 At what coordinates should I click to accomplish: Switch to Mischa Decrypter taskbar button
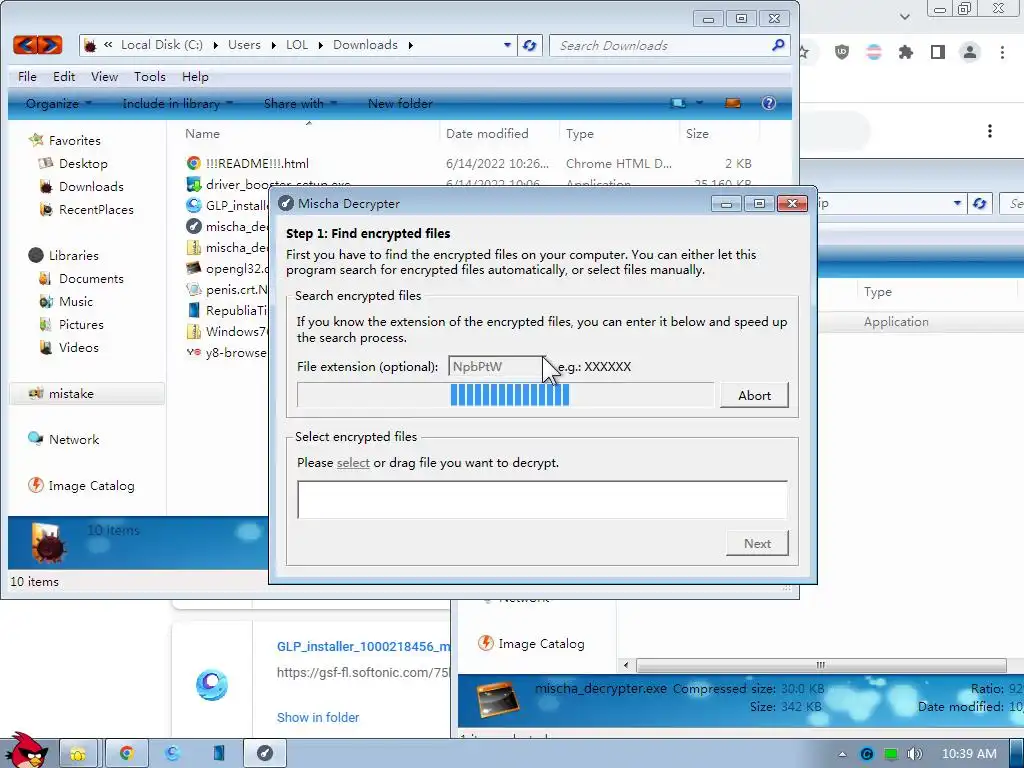tap(264, 753)
